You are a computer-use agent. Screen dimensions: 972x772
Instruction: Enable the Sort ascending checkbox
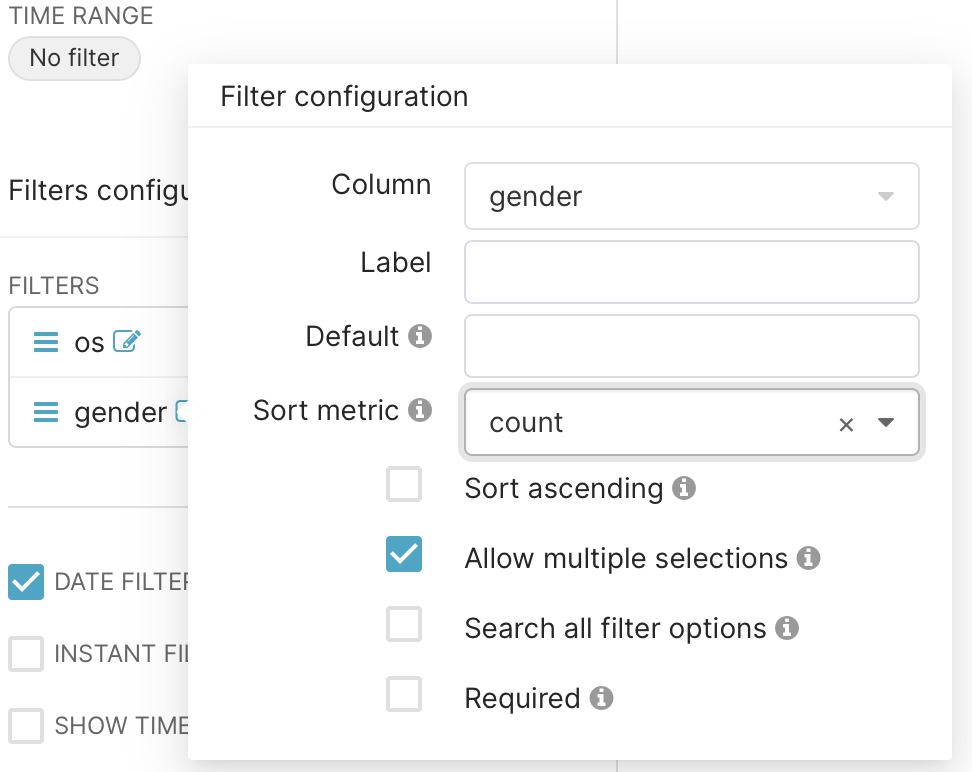click(x=404, y=485)
